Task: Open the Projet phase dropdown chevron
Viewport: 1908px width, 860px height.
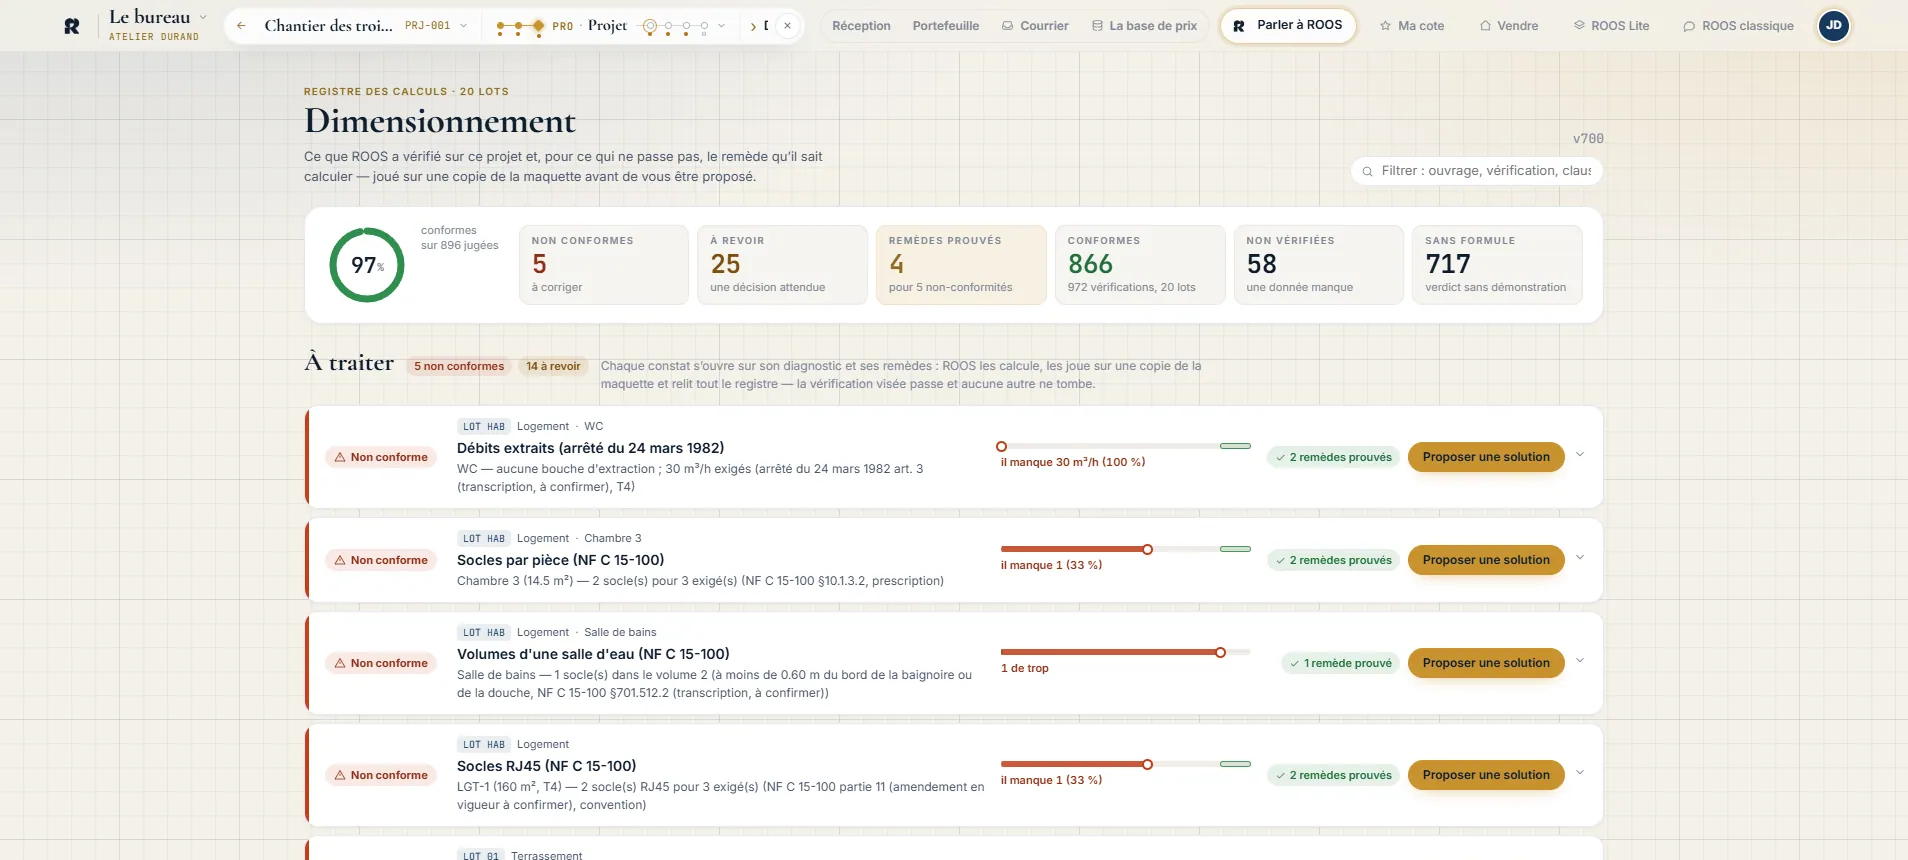Action: 721,26
